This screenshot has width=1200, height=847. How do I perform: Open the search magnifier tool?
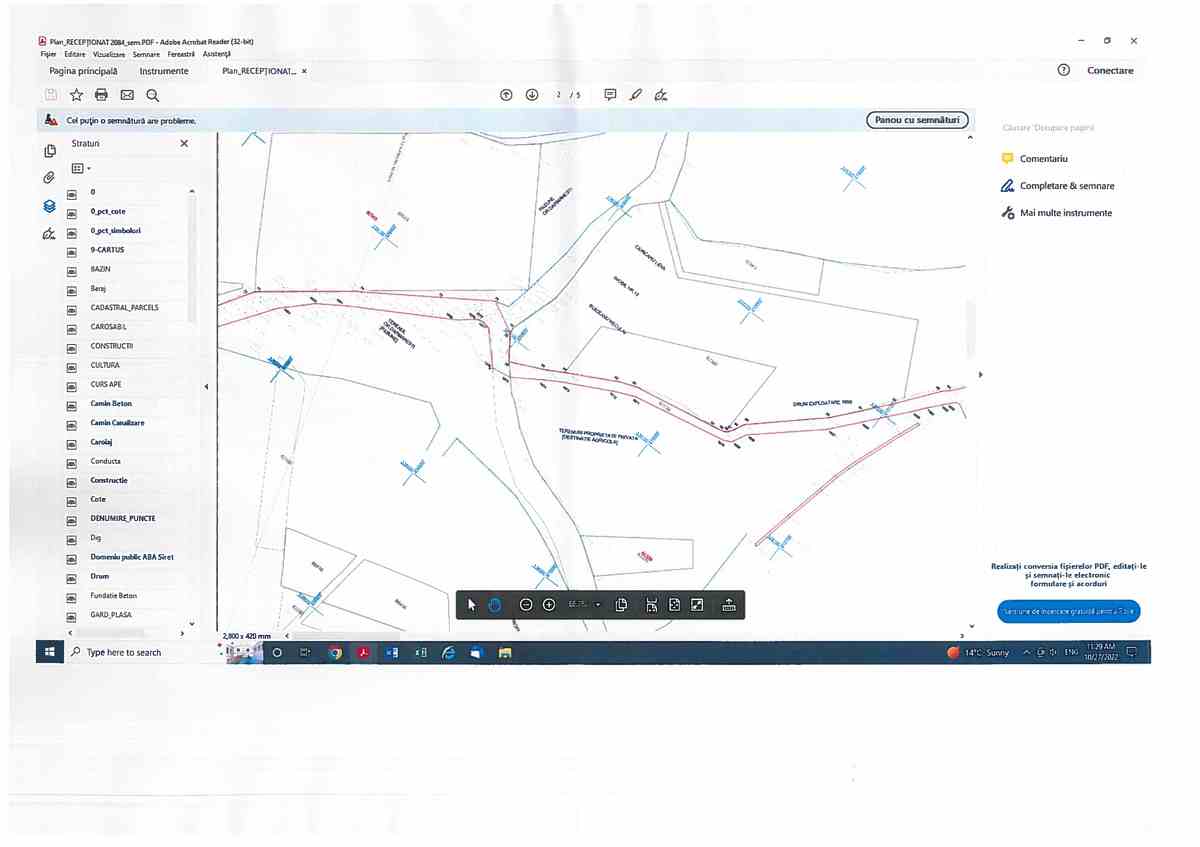pyautogui.click(x=153, y=95)
